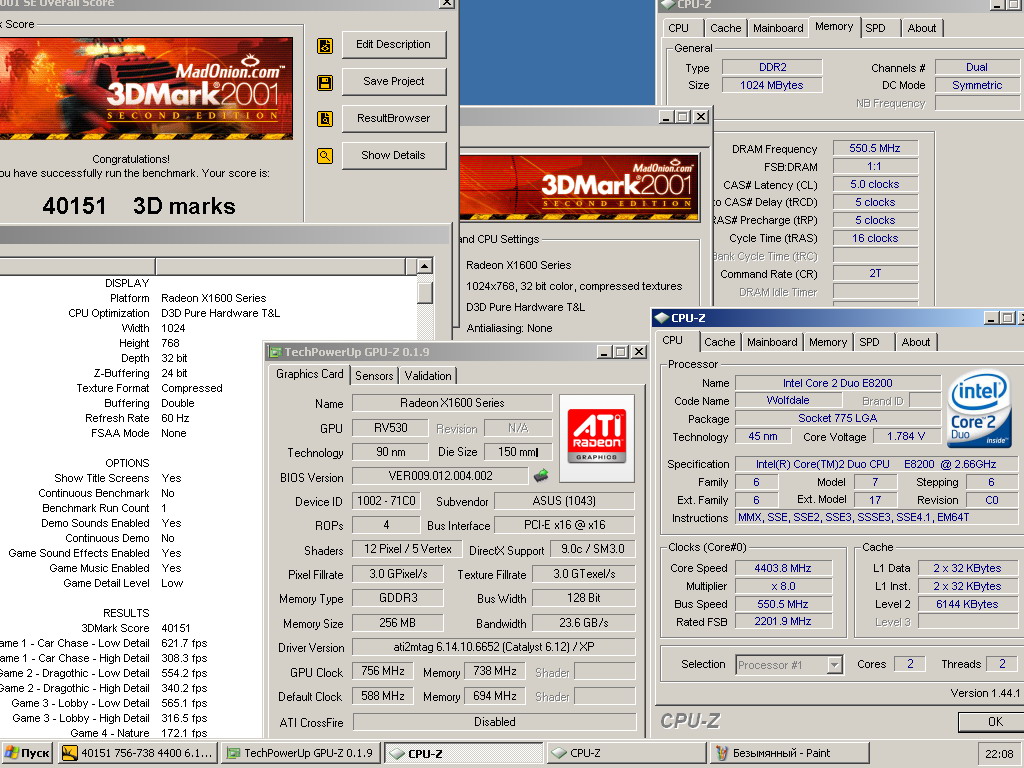The width and height of the screenshot is (1024, 768).
Task: Open the 3DMark taskbar item 40151 756-738
Action: click(138, 753)
